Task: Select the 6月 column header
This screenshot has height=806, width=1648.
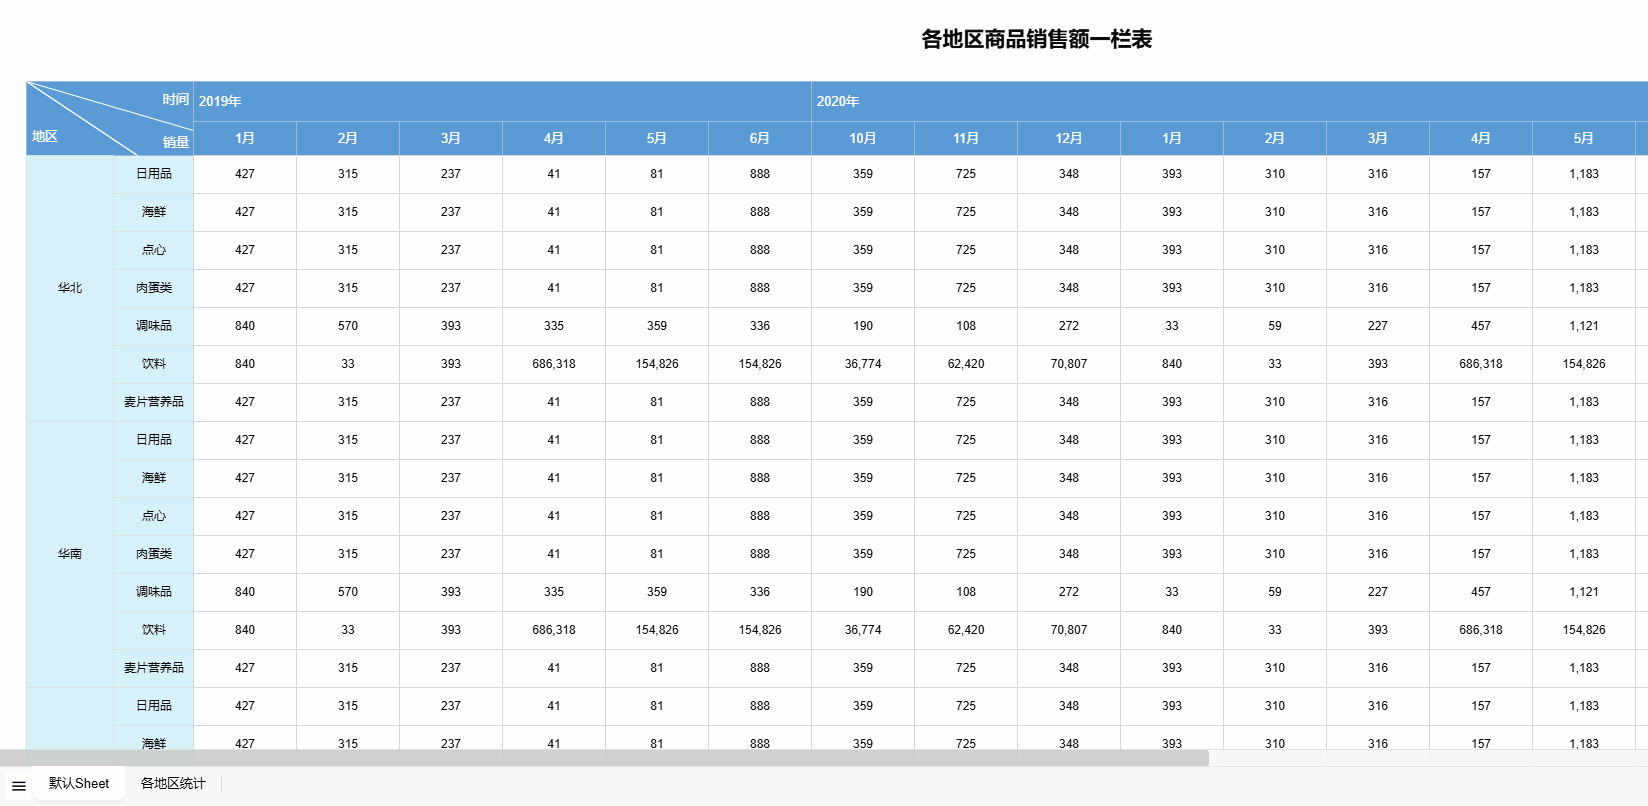Action: pyautogui.click(x=760, y=138)
